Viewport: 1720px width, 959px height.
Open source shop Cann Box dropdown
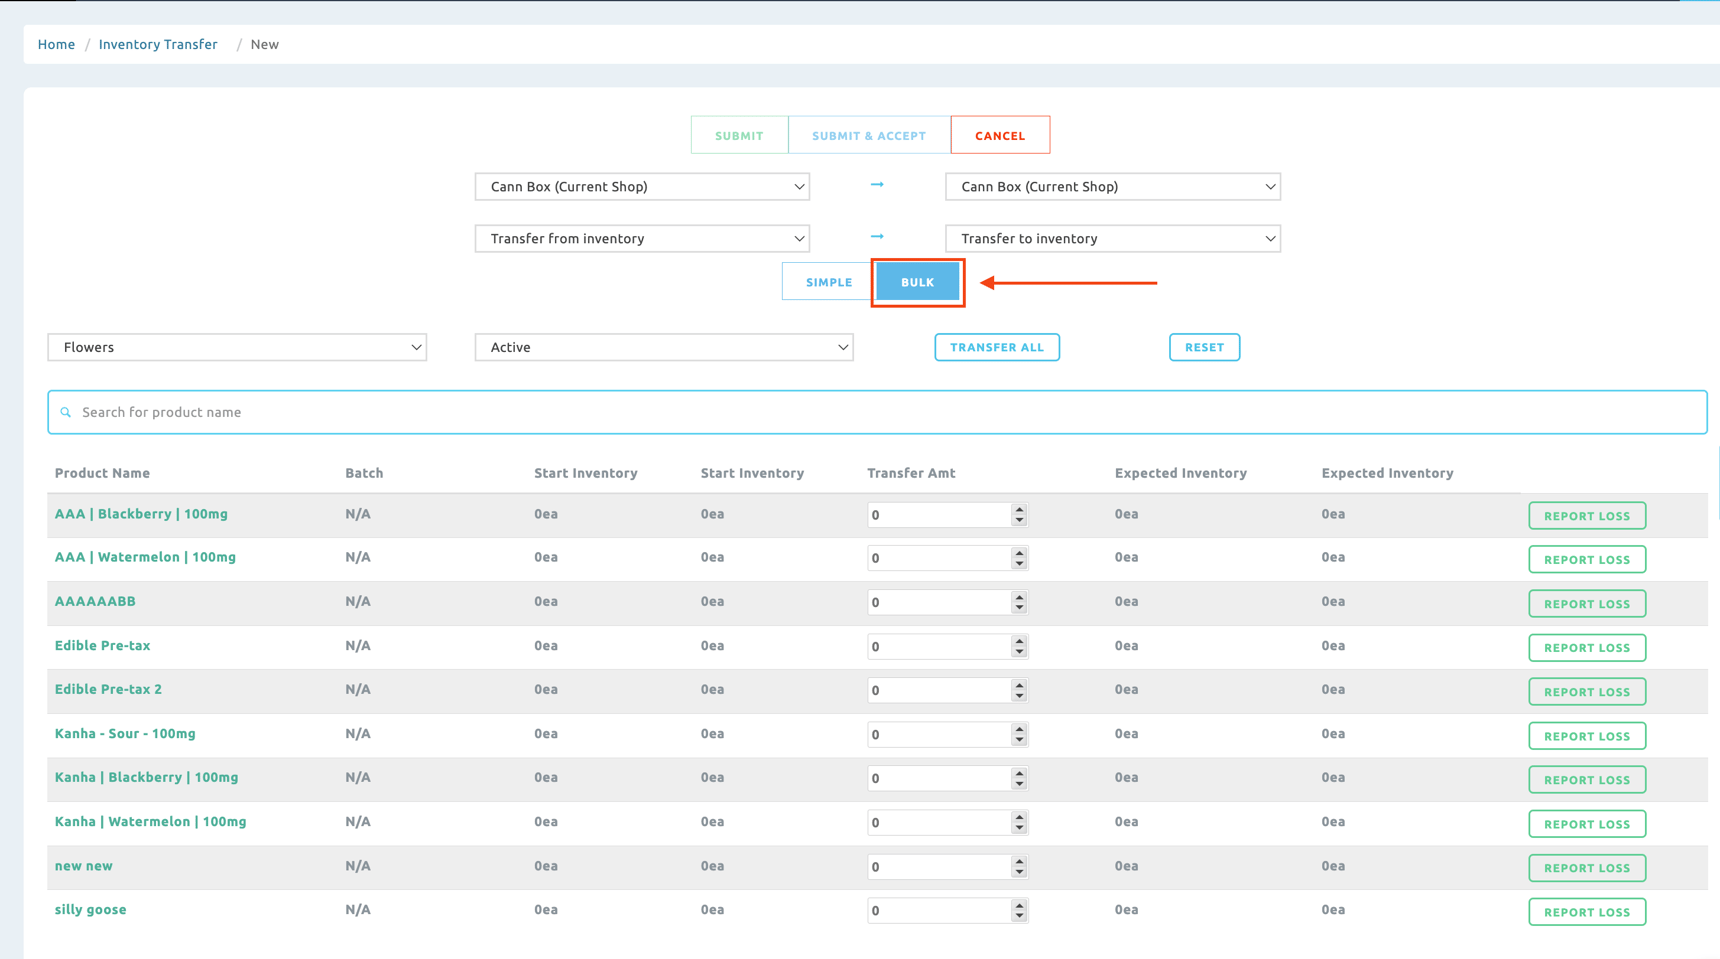click(642, 187)
